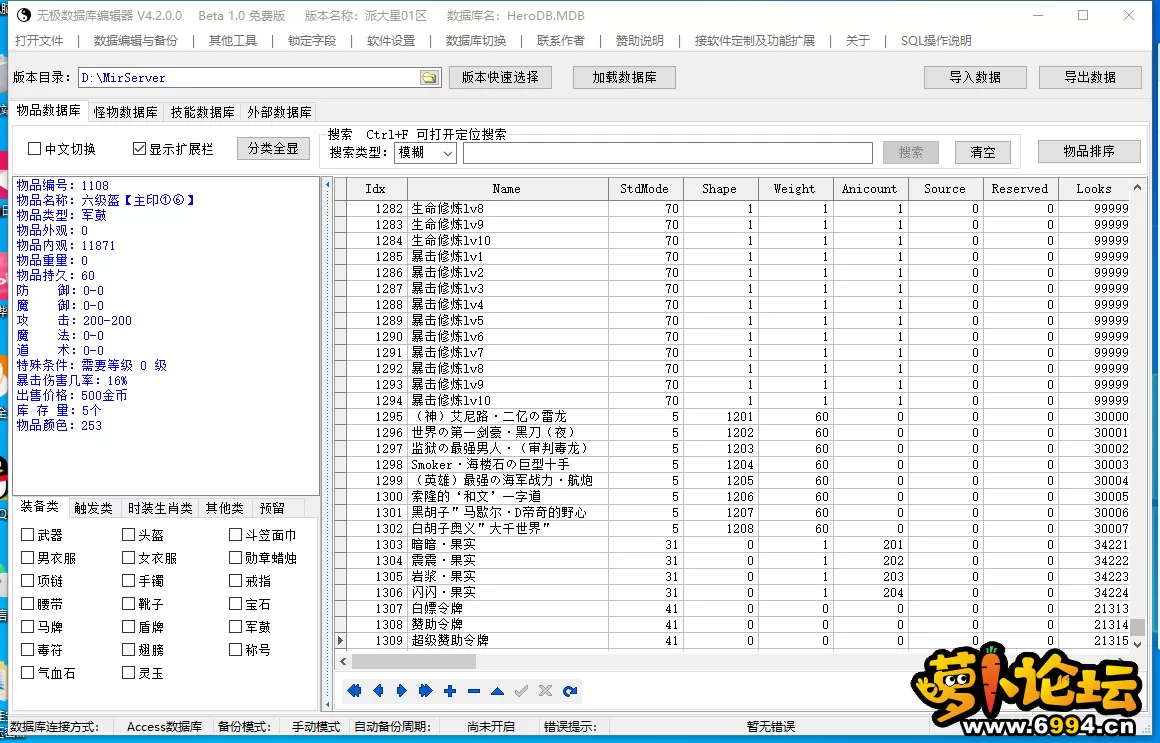Select the 触发类 tab
The width and height of the screenshot is (1160, 743).
93,508
